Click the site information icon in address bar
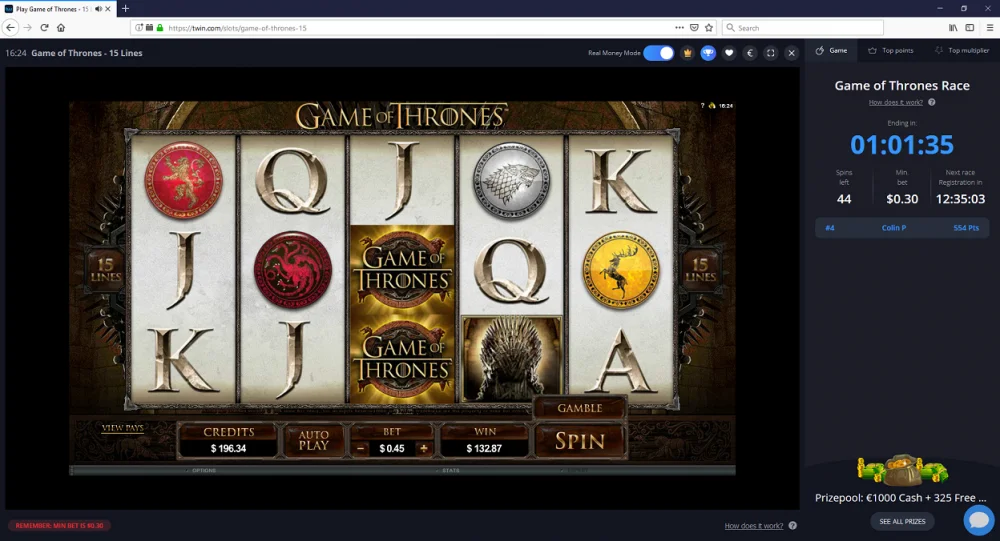The image size is (1000, 541). pos(139,28)
